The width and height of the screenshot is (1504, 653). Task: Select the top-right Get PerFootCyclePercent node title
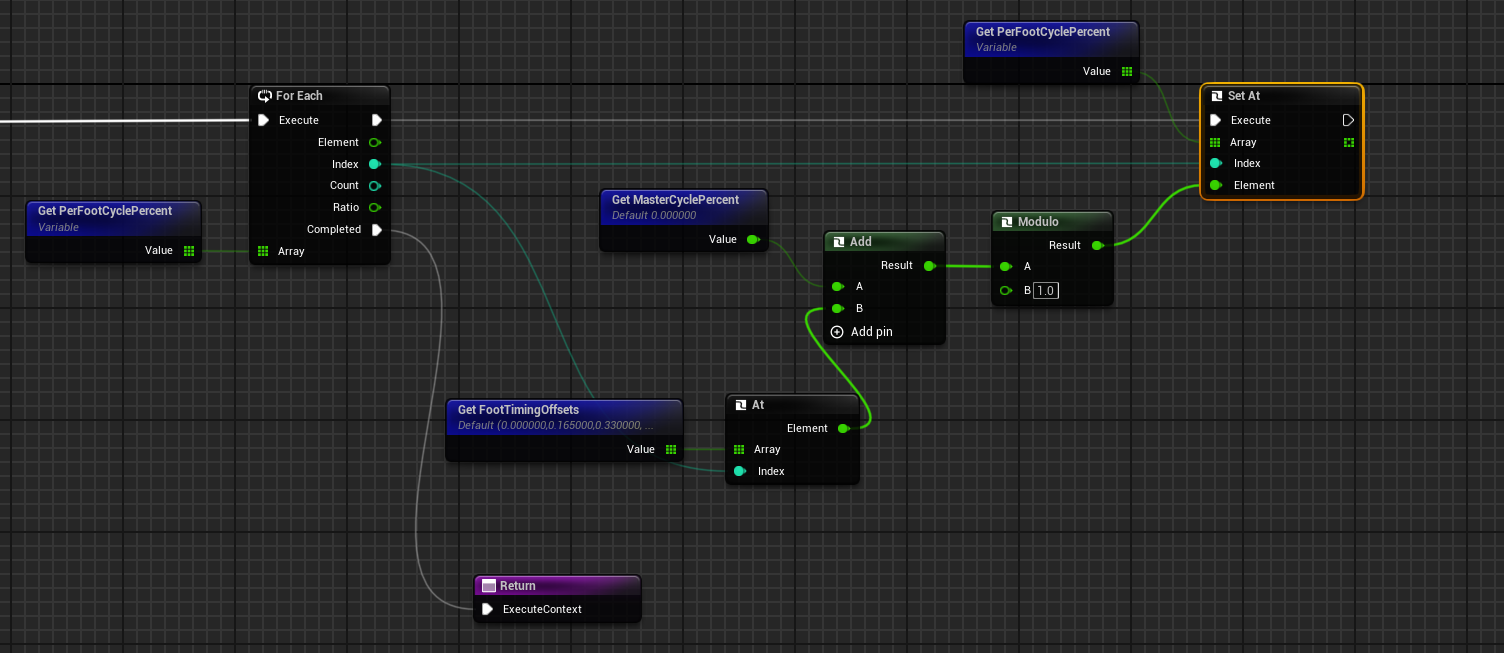(x=1043, y=32)
